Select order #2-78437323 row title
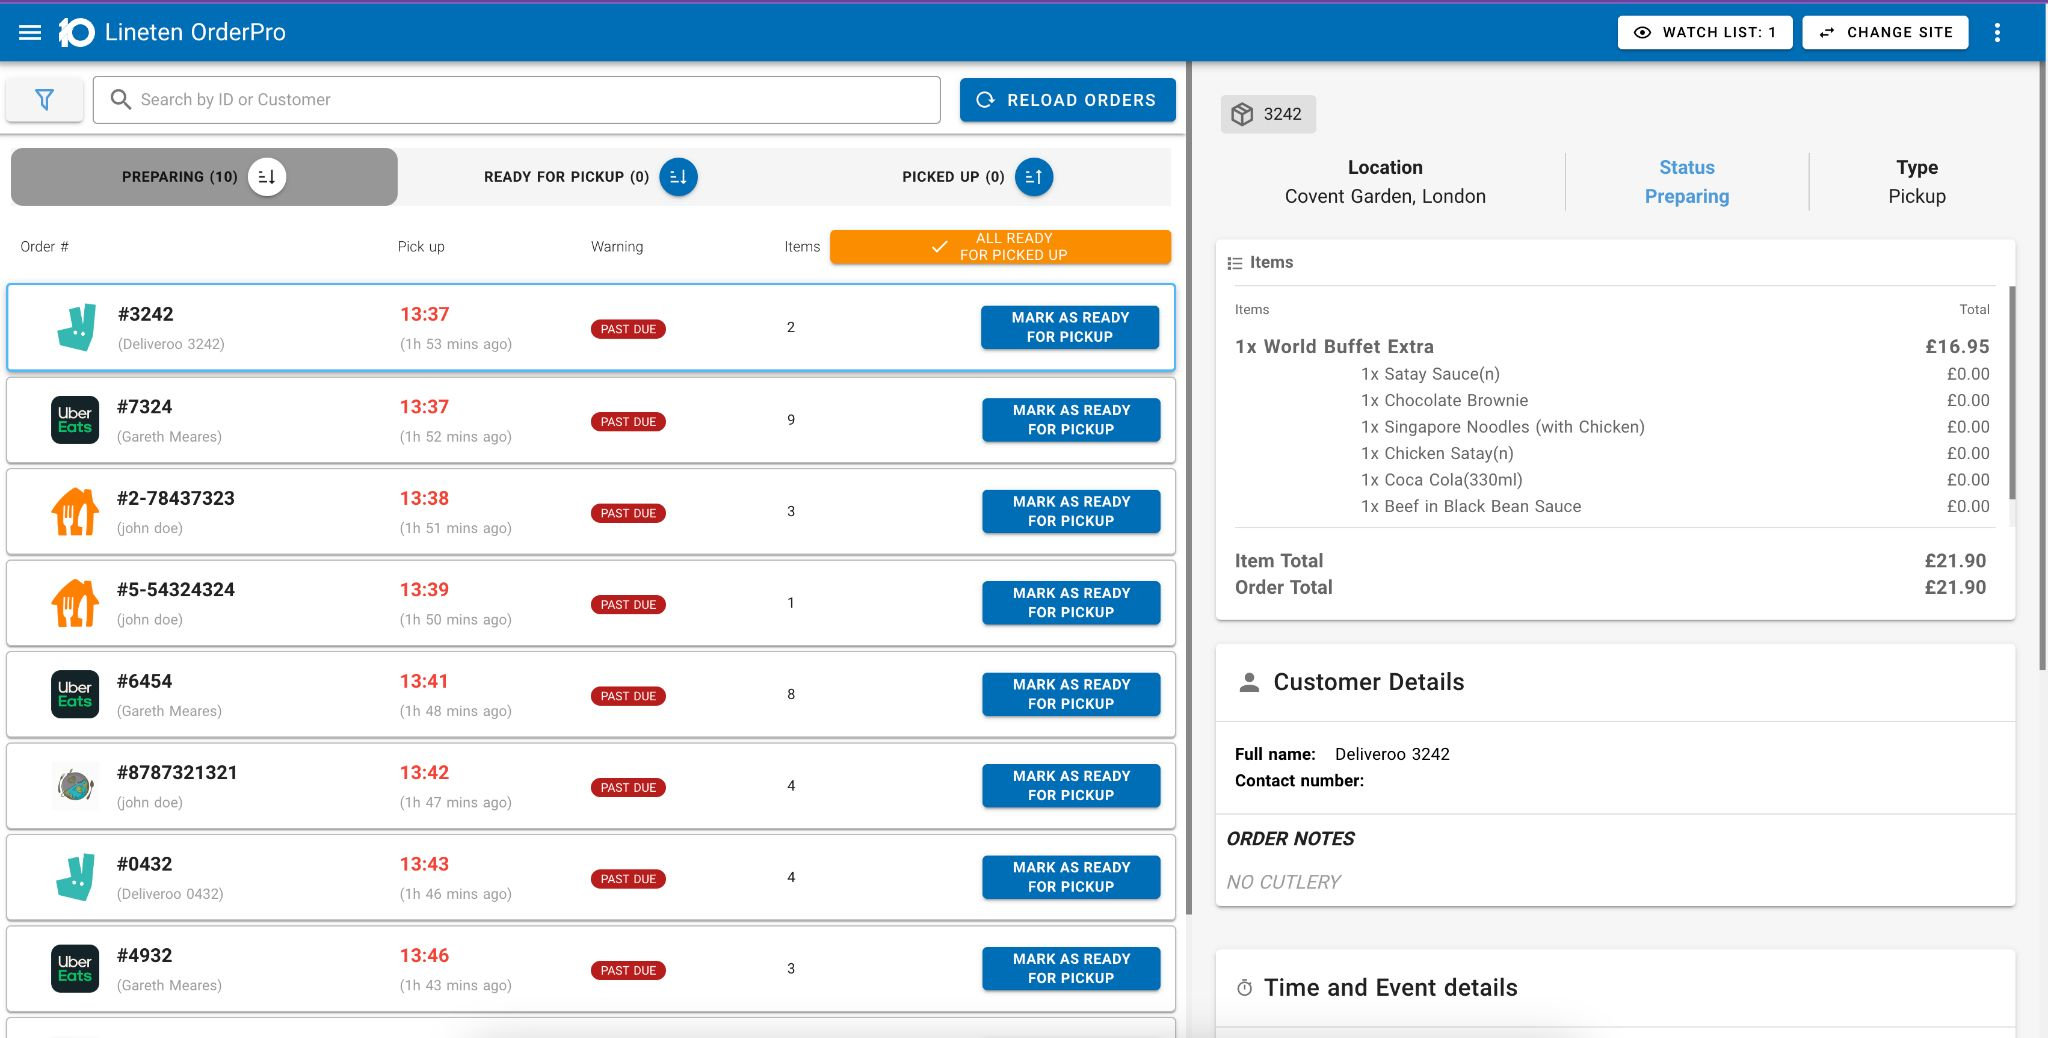The width and height of the screenshot is (2048, 1038). (176, 498)
